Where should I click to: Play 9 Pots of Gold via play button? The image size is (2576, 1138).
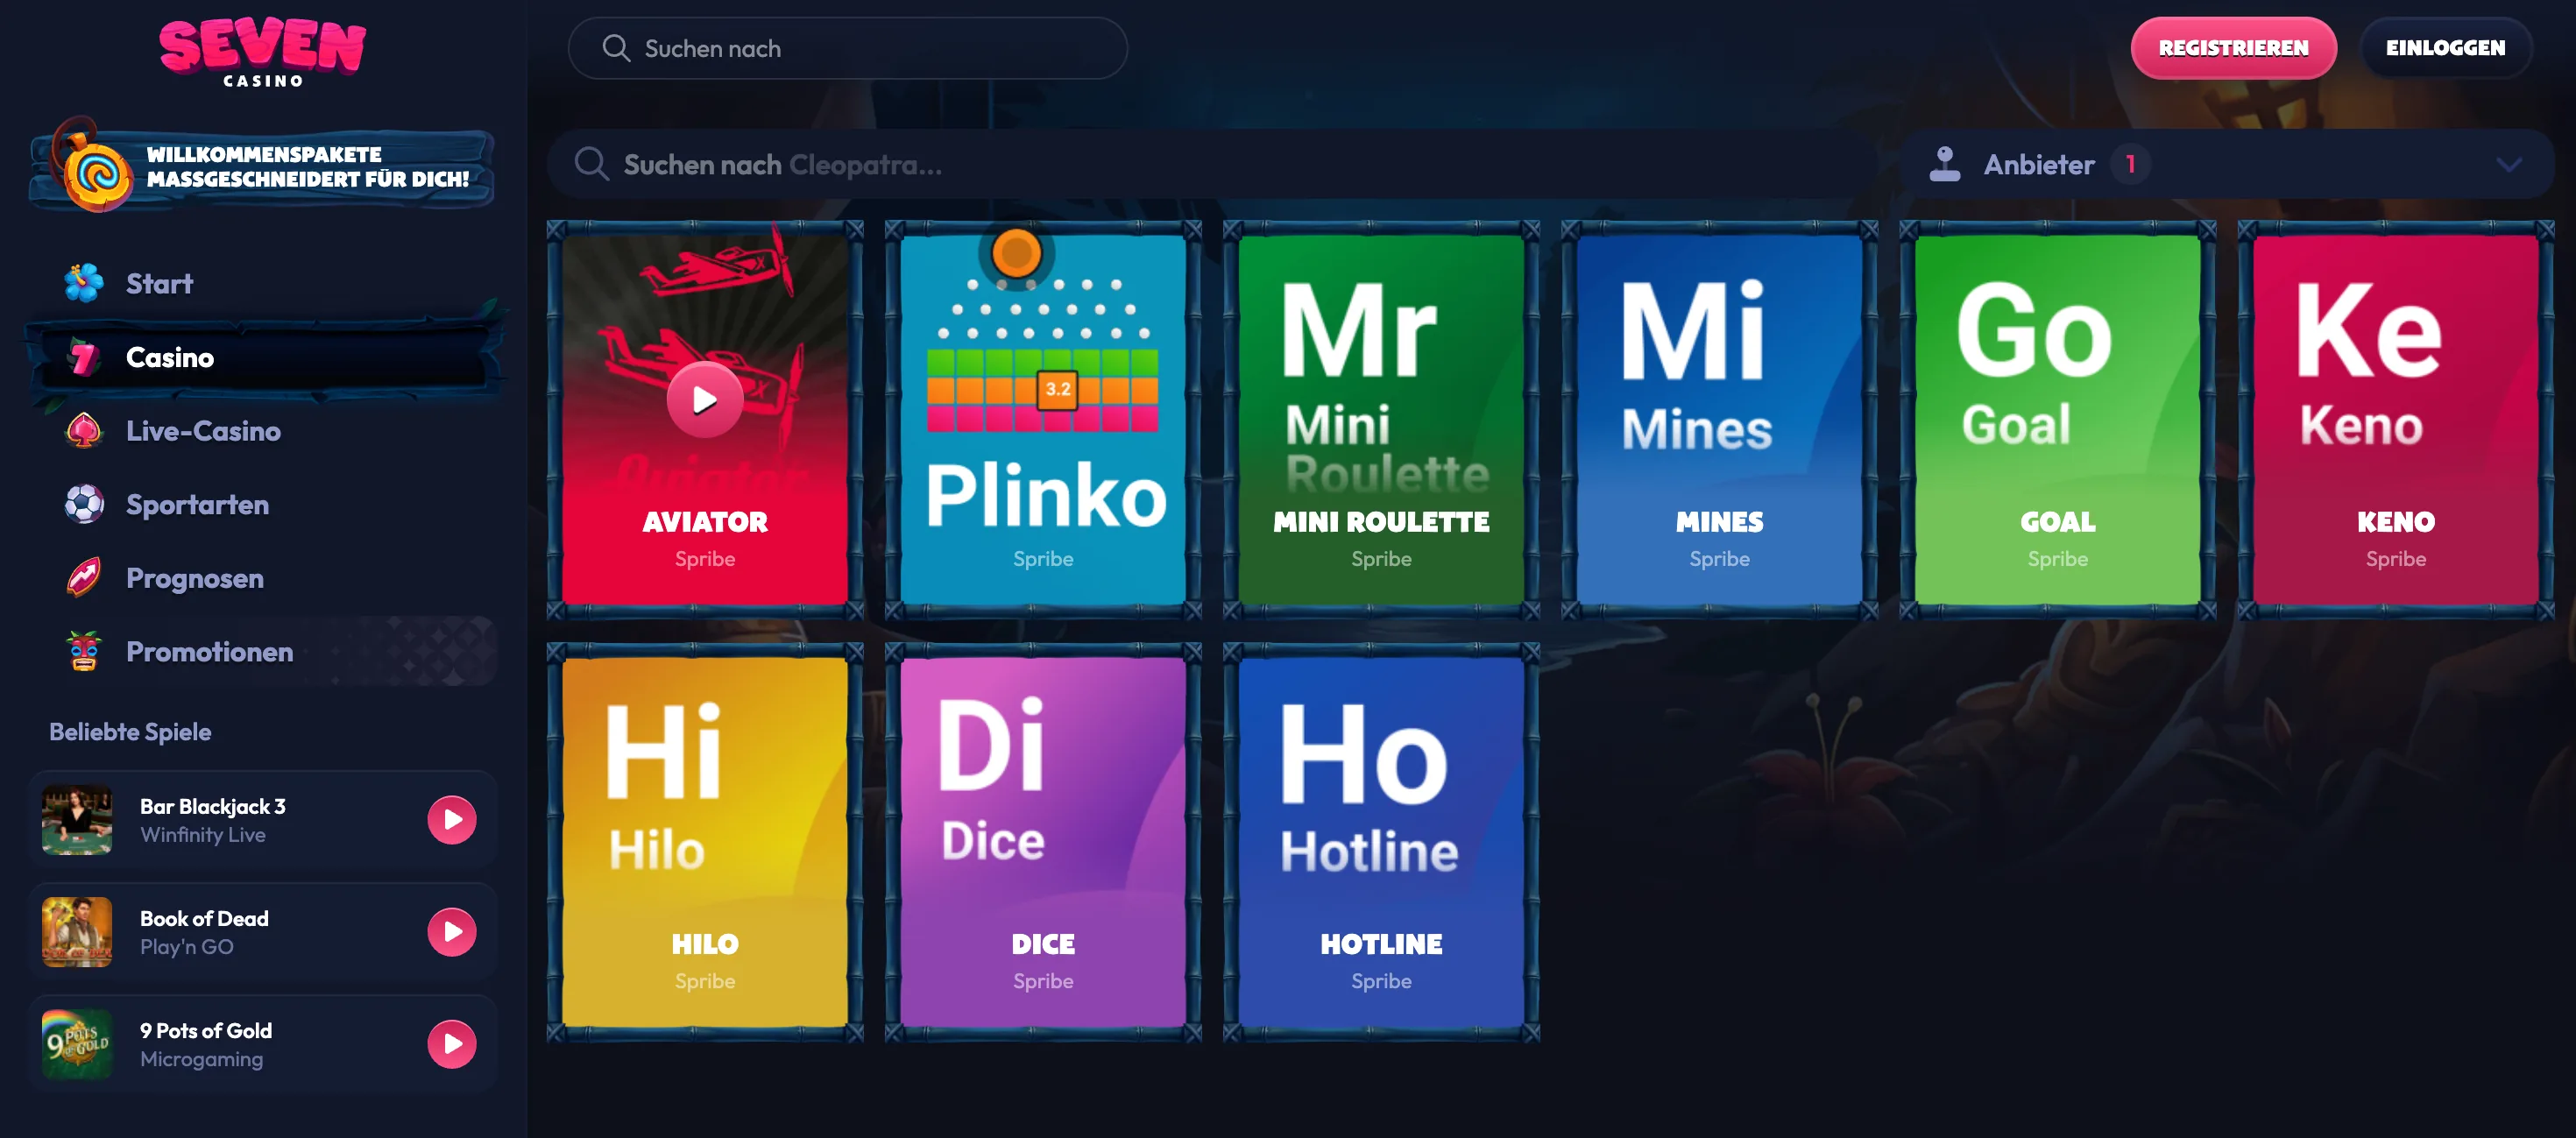pos(452,1044)
